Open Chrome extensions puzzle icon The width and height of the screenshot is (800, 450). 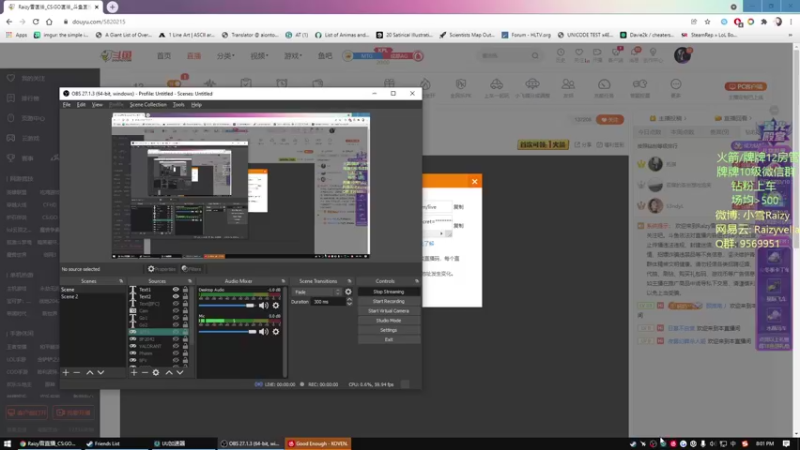(x=764, y=21)
